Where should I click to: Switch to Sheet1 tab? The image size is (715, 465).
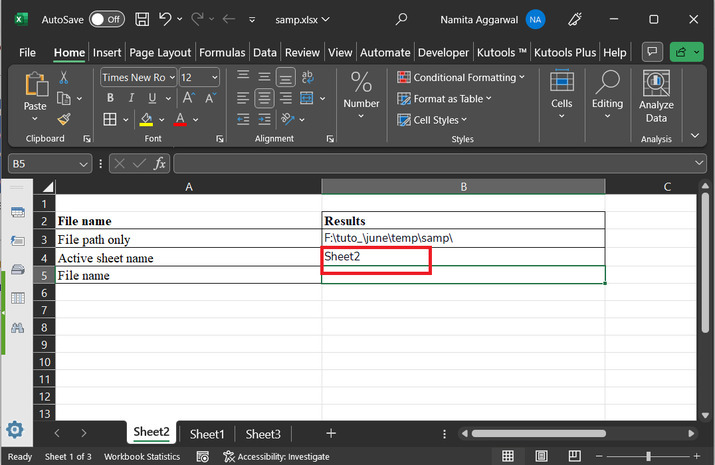click(207, 434)
